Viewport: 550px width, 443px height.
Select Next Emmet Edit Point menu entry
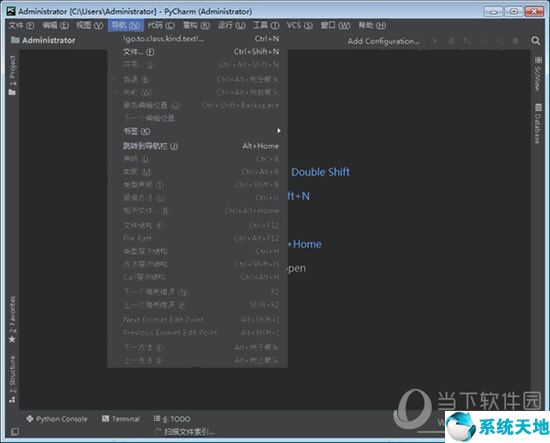198,320
